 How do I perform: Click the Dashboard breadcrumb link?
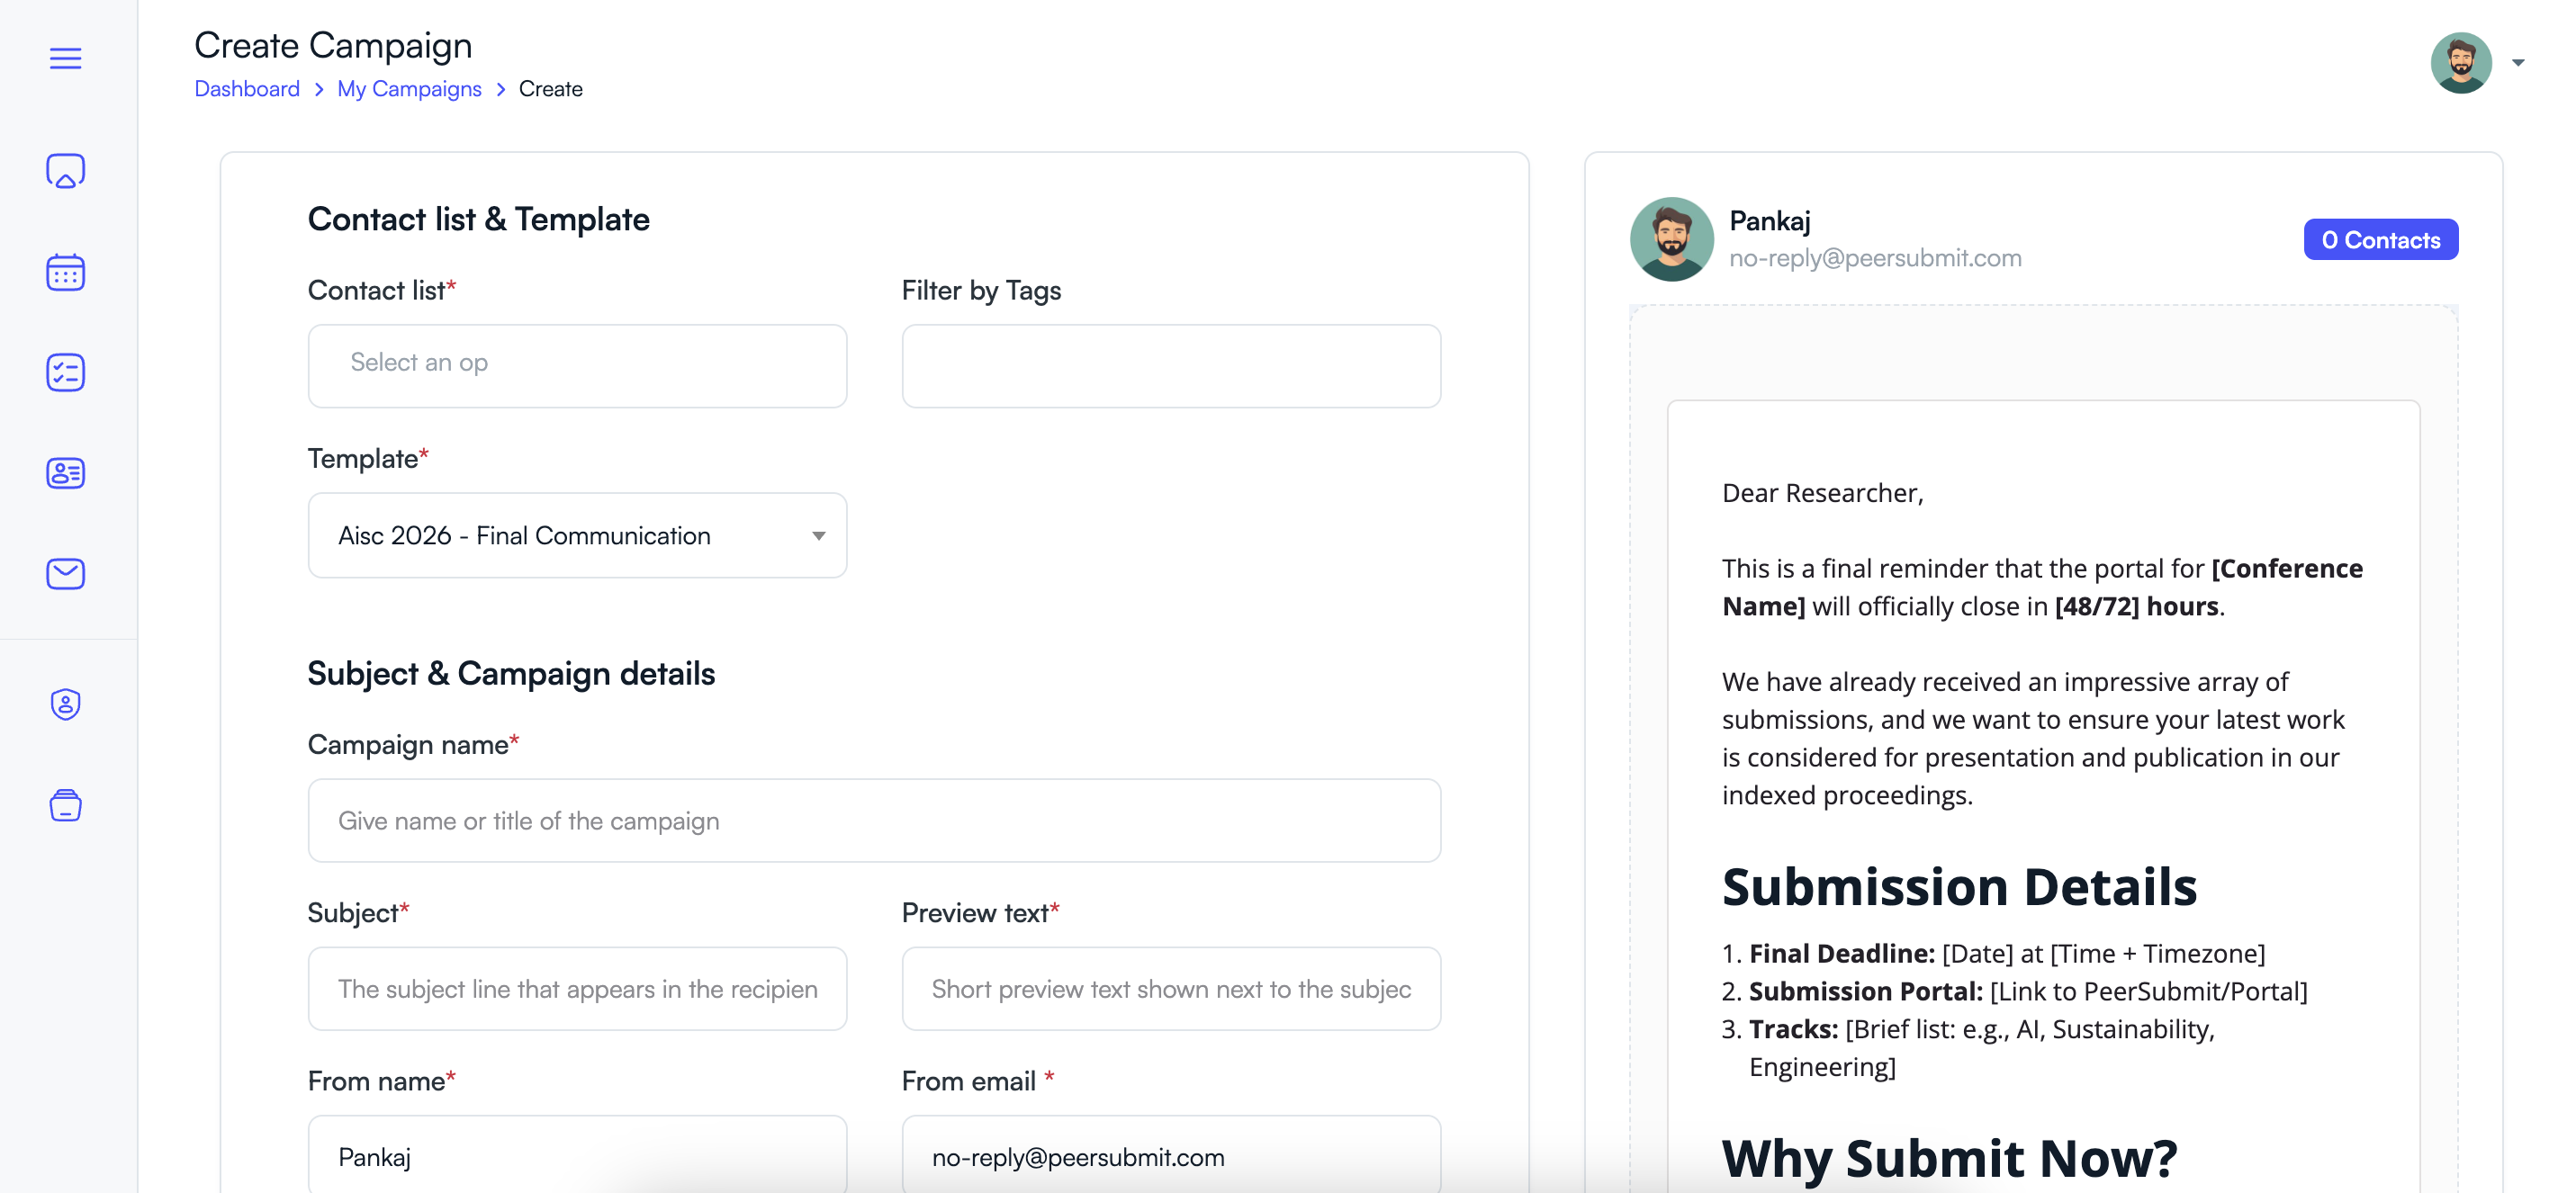247,89
